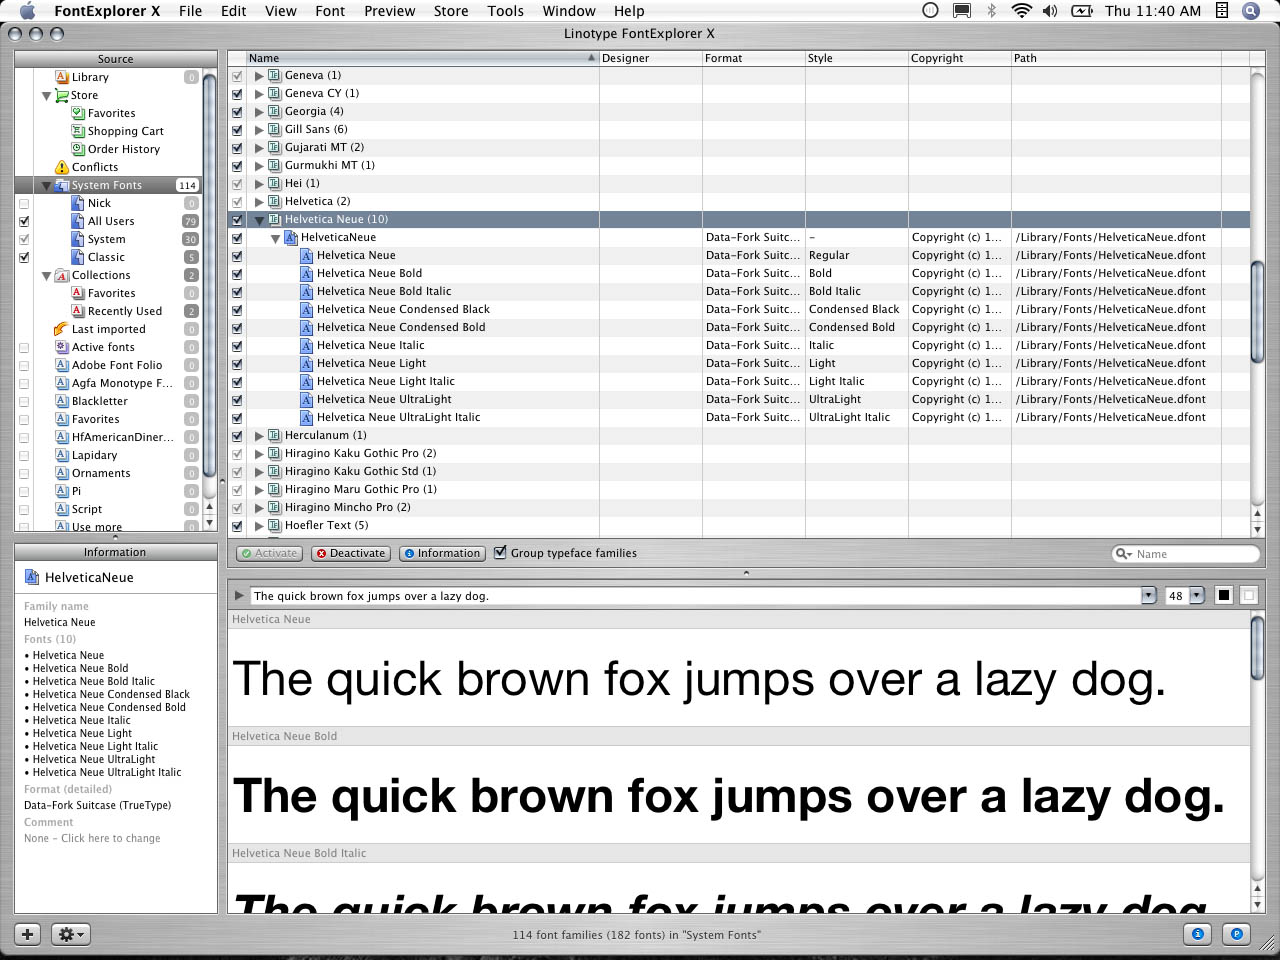Select the Recently Used collection icon
1280x960 pixels.
tap(78, 311)
